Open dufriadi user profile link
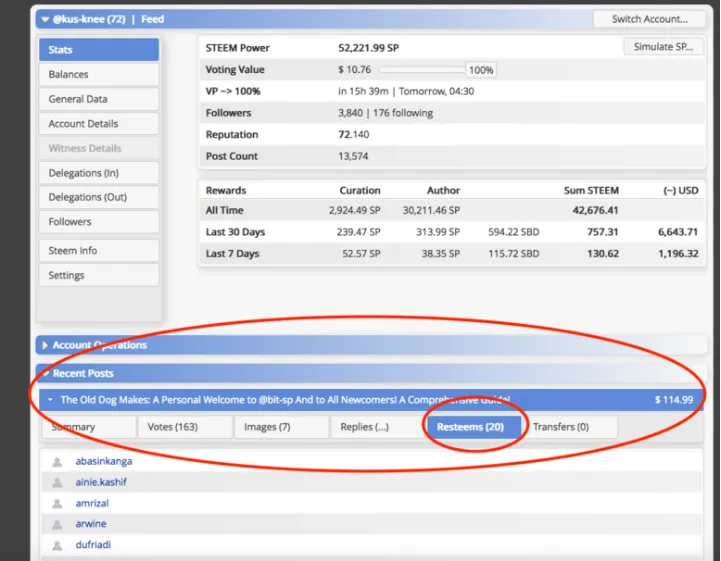The height and width of the screenshot is (561, 721). [x=93, y=545]
